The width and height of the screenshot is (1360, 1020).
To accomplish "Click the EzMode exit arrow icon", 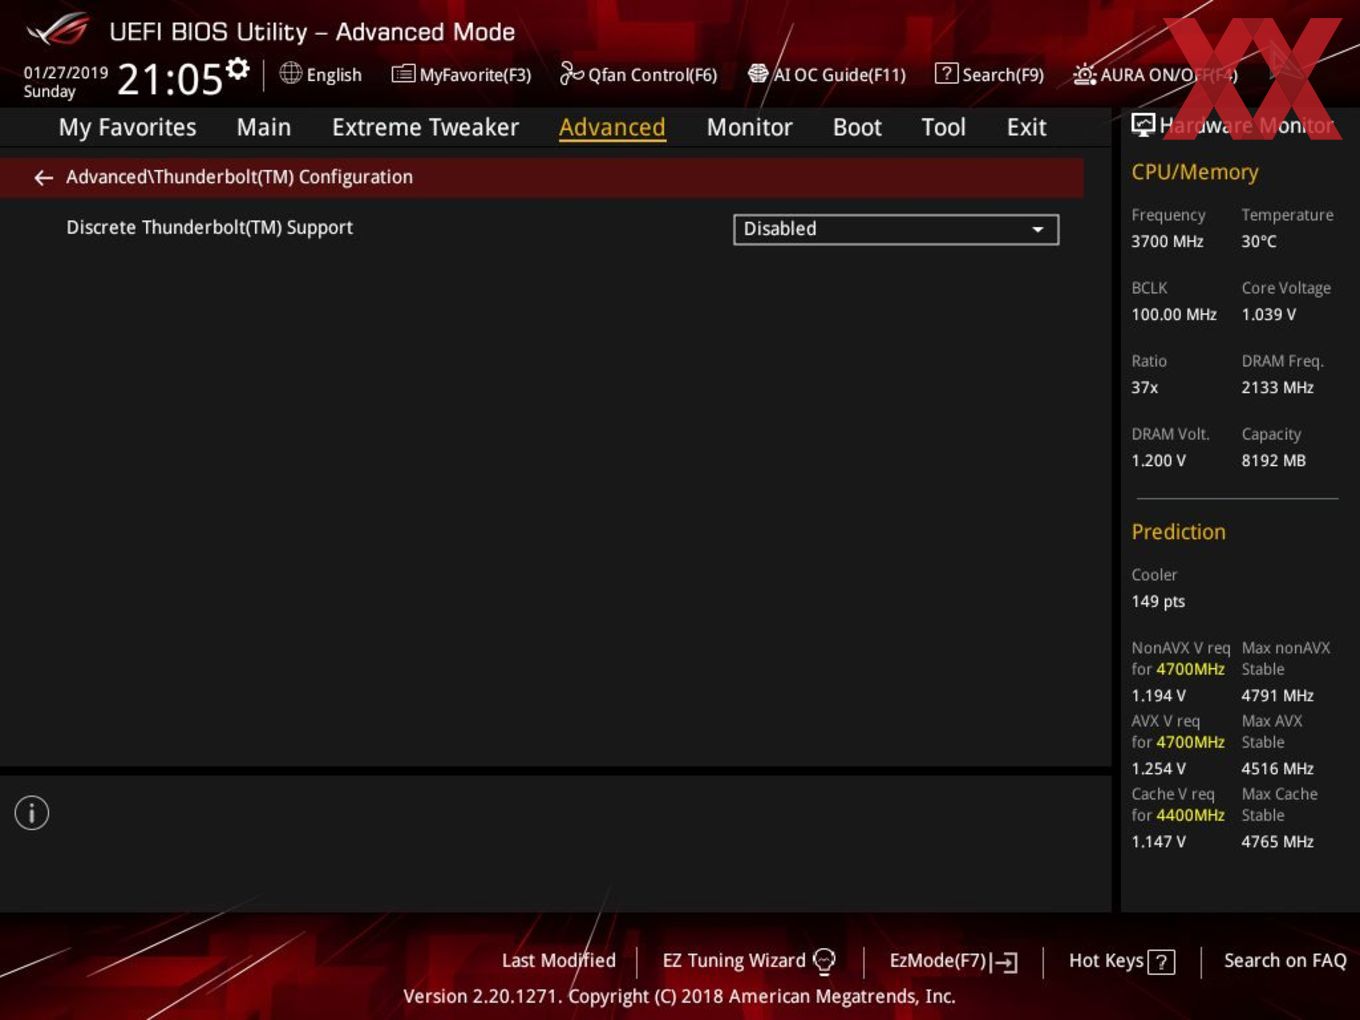I will pyautogui.click(x=1004, y=962).
